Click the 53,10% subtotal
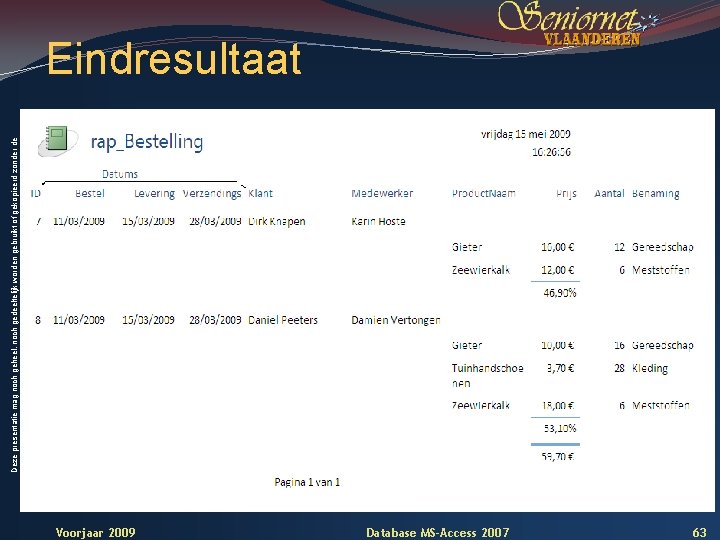Image resolution: width=720 pixels, height=540 pixels. tap(560, 428)
